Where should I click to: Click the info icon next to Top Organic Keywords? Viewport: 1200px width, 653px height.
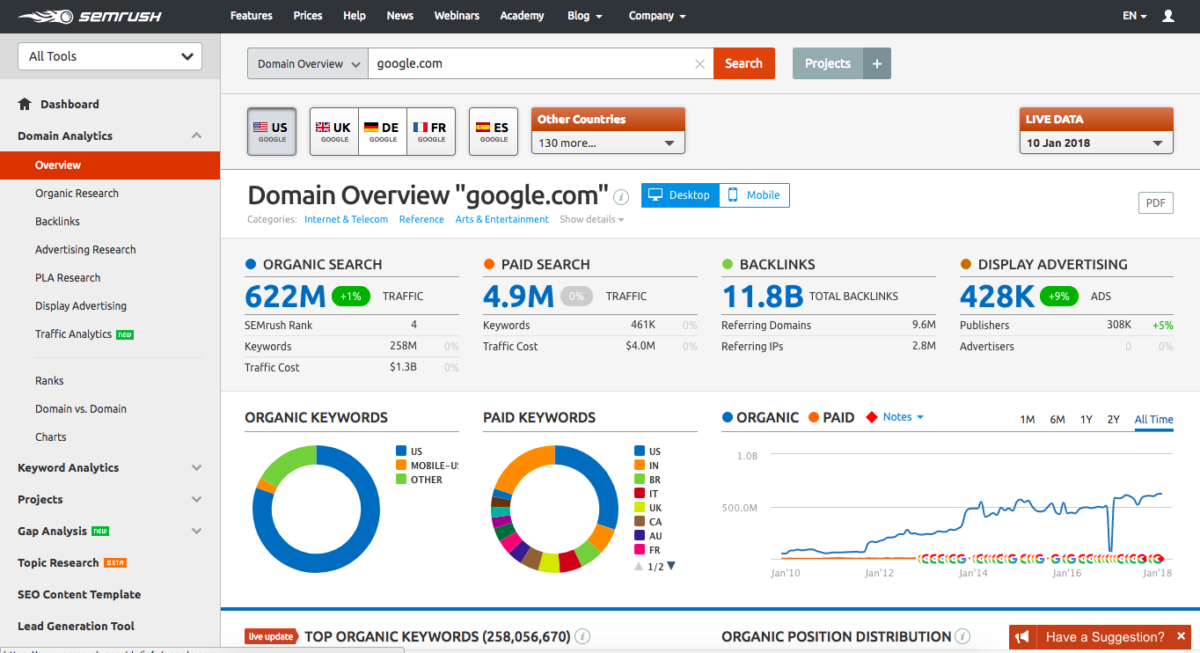click(x=582, y=636)
